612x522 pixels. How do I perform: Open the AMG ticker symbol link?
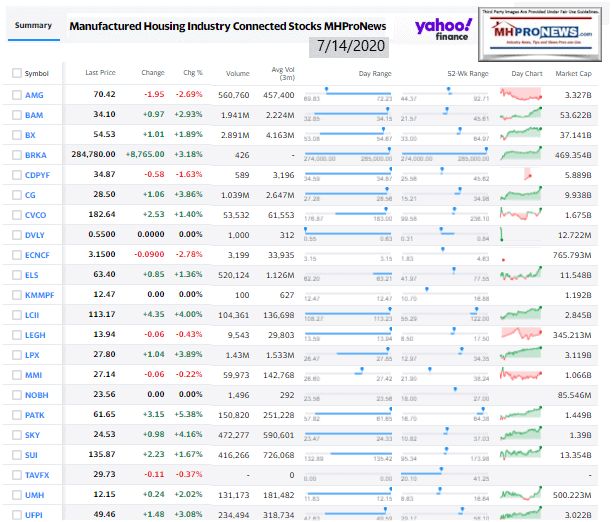[34, 94]
